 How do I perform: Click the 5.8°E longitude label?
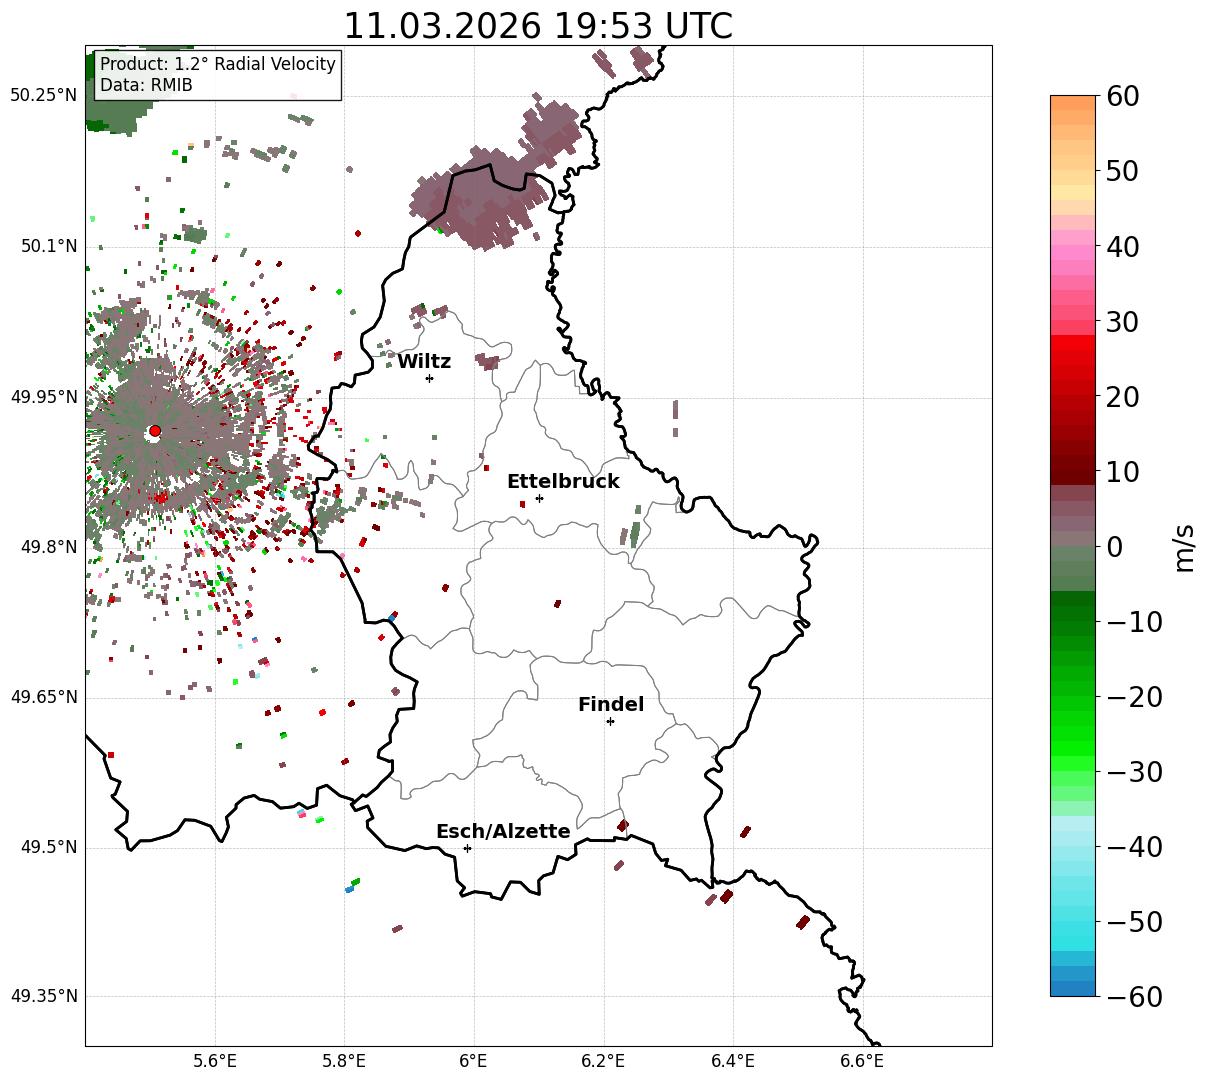[x=345, y=1062]
